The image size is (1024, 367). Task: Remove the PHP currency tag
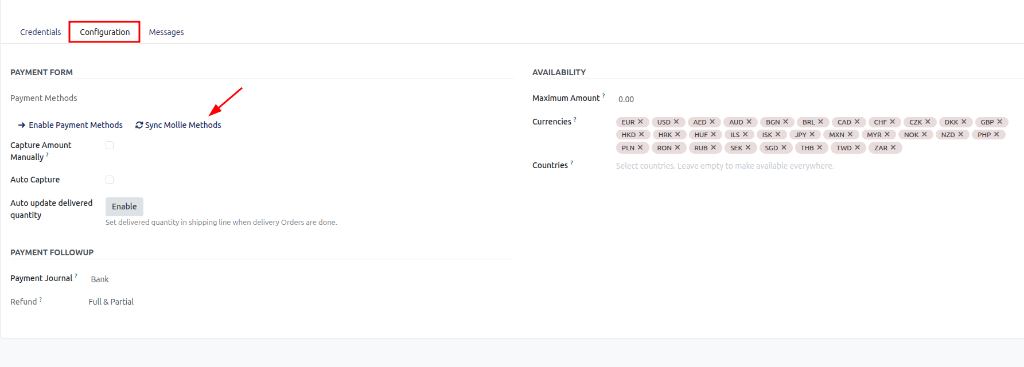pos(997,135)
